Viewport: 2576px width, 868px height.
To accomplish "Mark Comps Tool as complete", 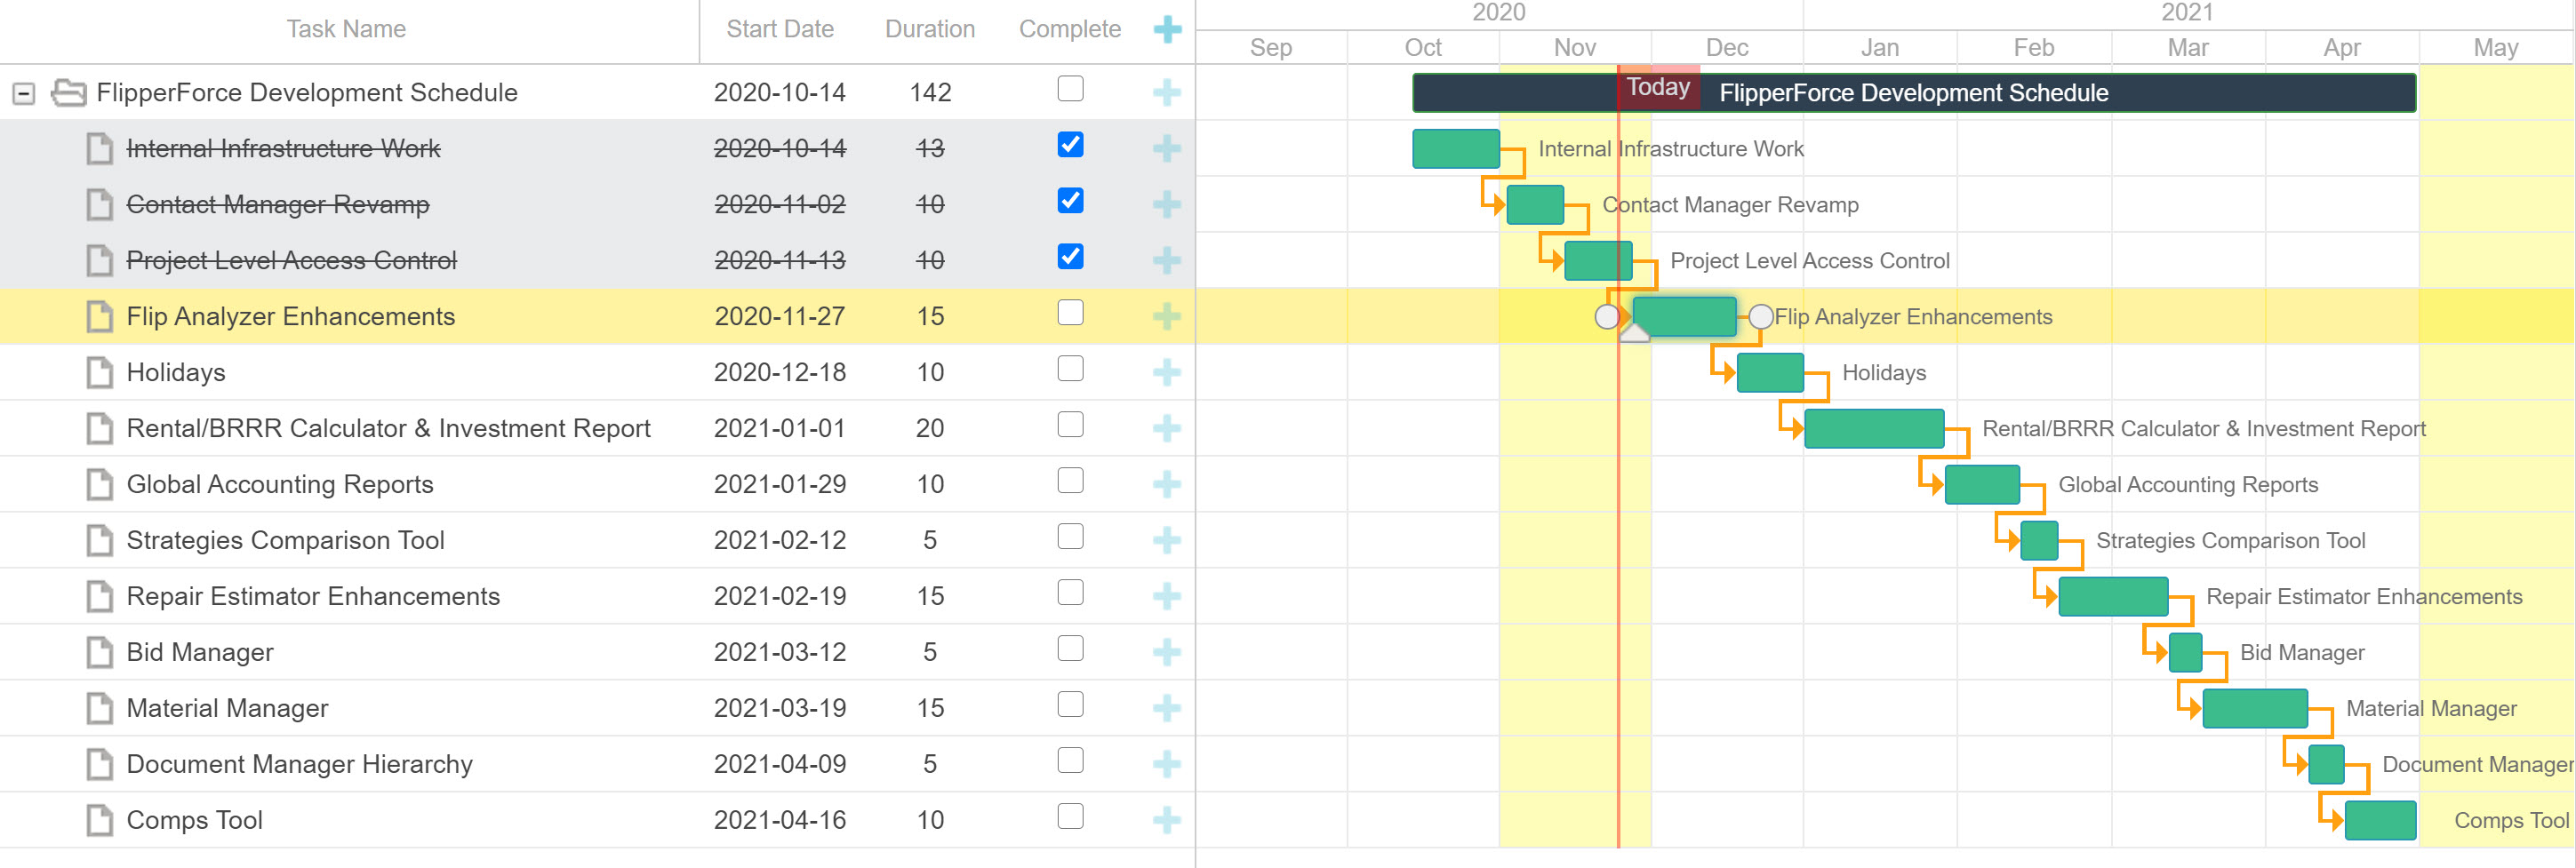I will (x=1070, y=817).
